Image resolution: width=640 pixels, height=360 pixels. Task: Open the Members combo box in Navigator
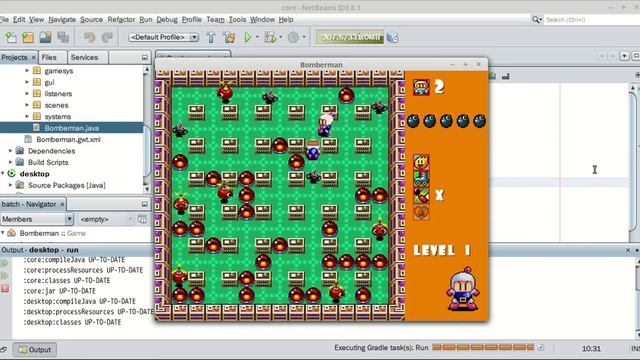coord(37,219)
